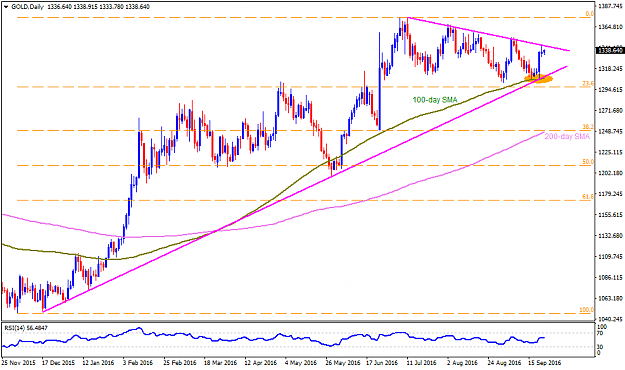Click the 200-day SMA label
The height and width of the screenshot is (370, 625).
click(x=567, y=136)
